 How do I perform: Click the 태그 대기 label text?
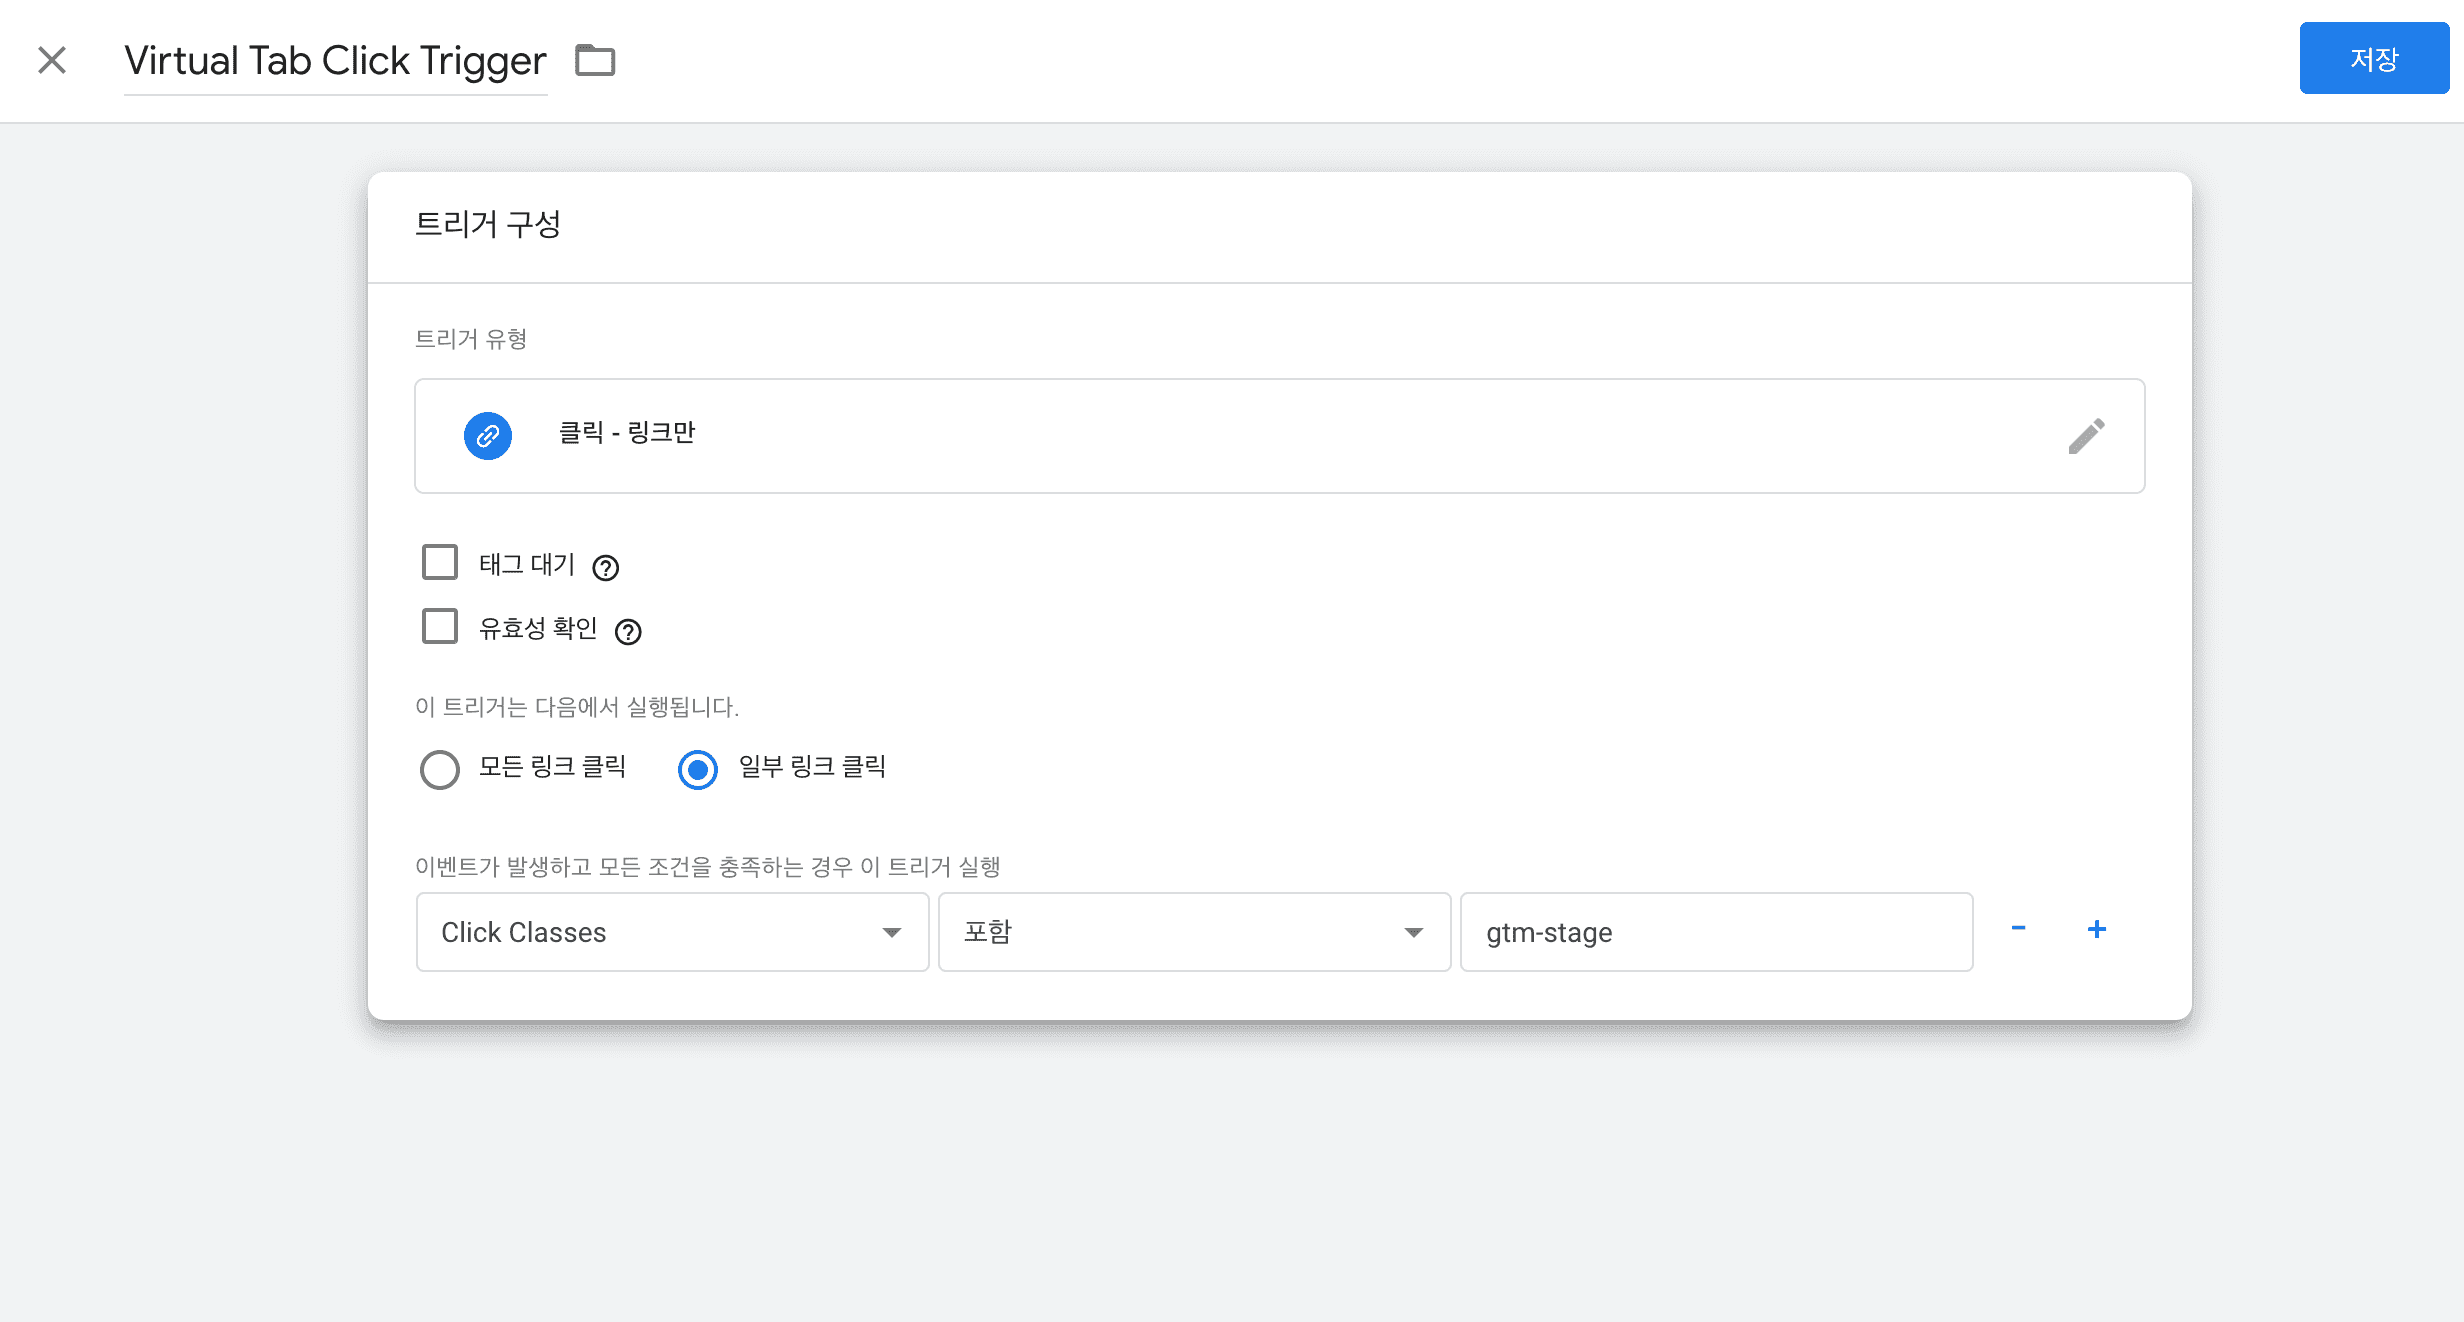pyautogui.click(x=527, y=565)
